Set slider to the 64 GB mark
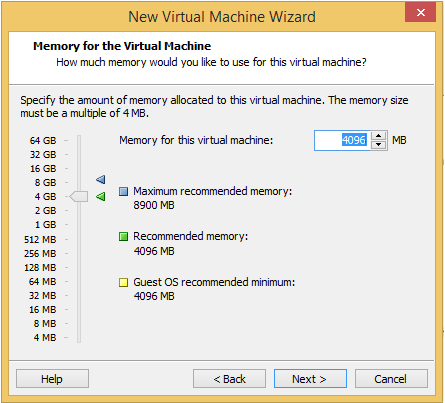Screen dimensions: 445x403 79,141
